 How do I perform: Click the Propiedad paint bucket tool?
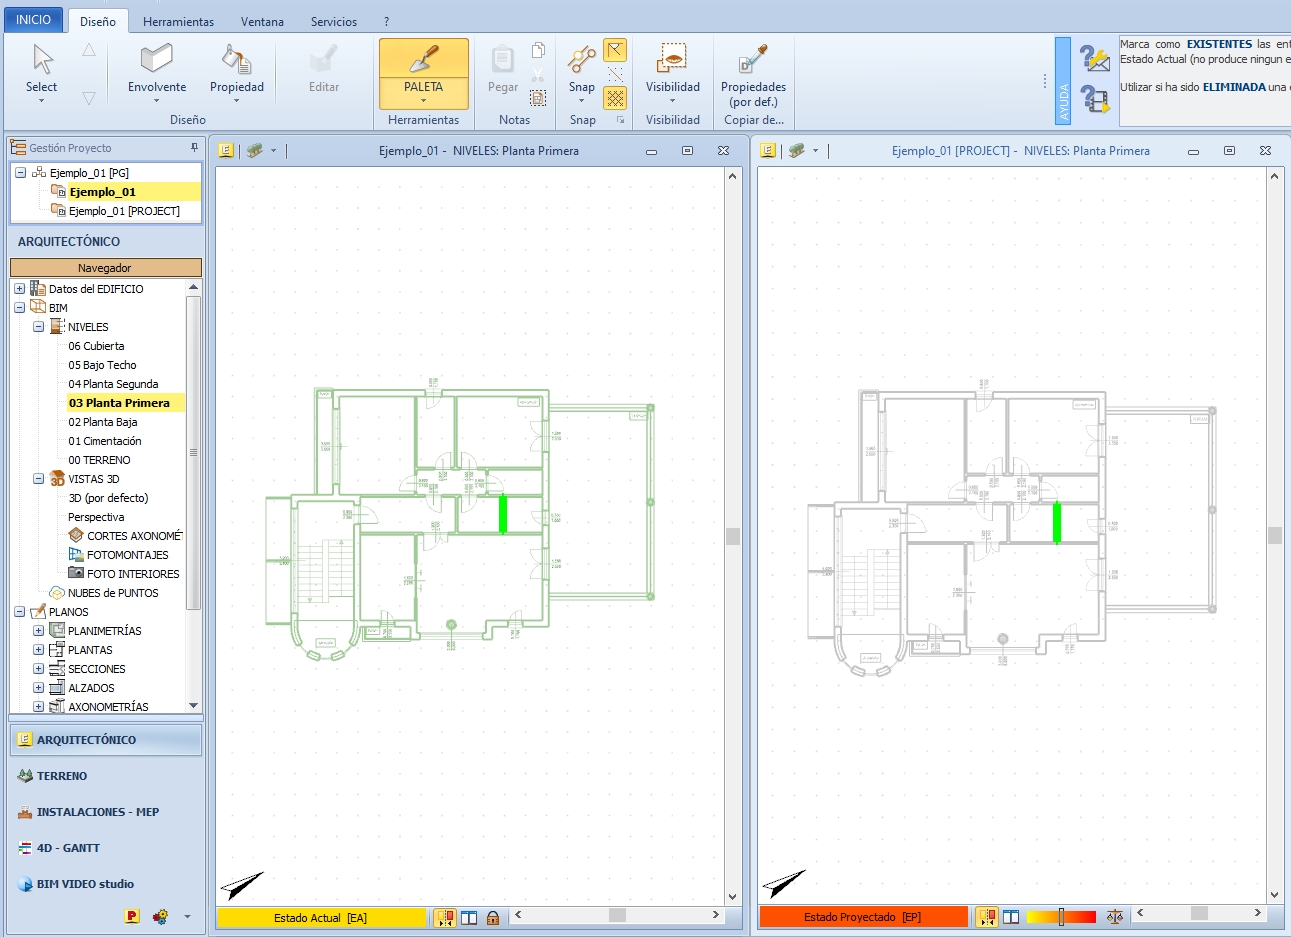coord(237,59)
